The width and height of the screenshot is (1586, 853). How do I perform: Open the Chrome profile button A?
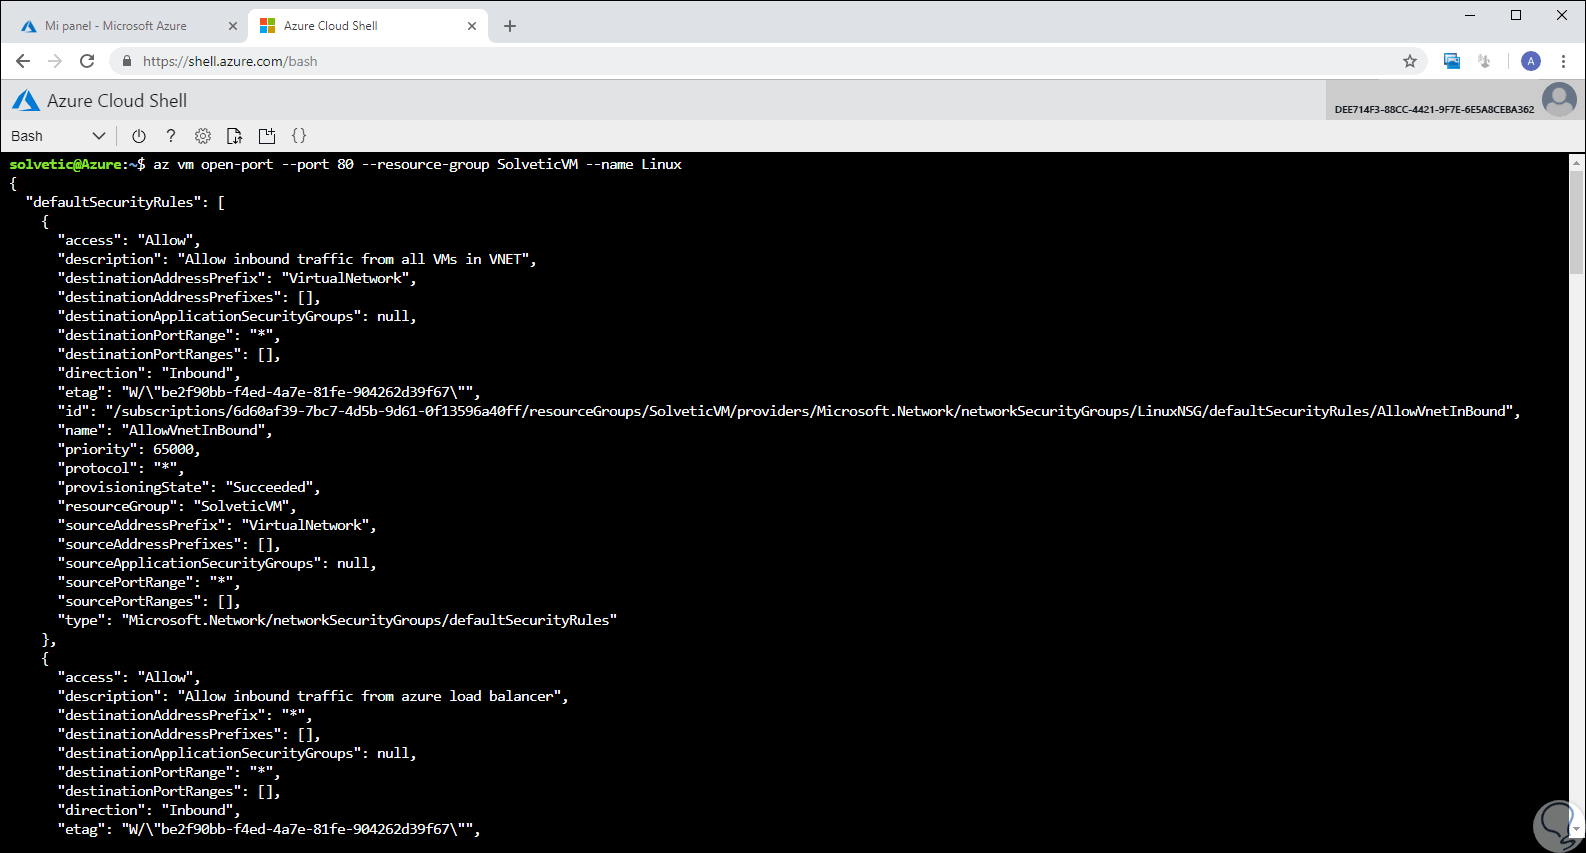tap(1531, 61)
